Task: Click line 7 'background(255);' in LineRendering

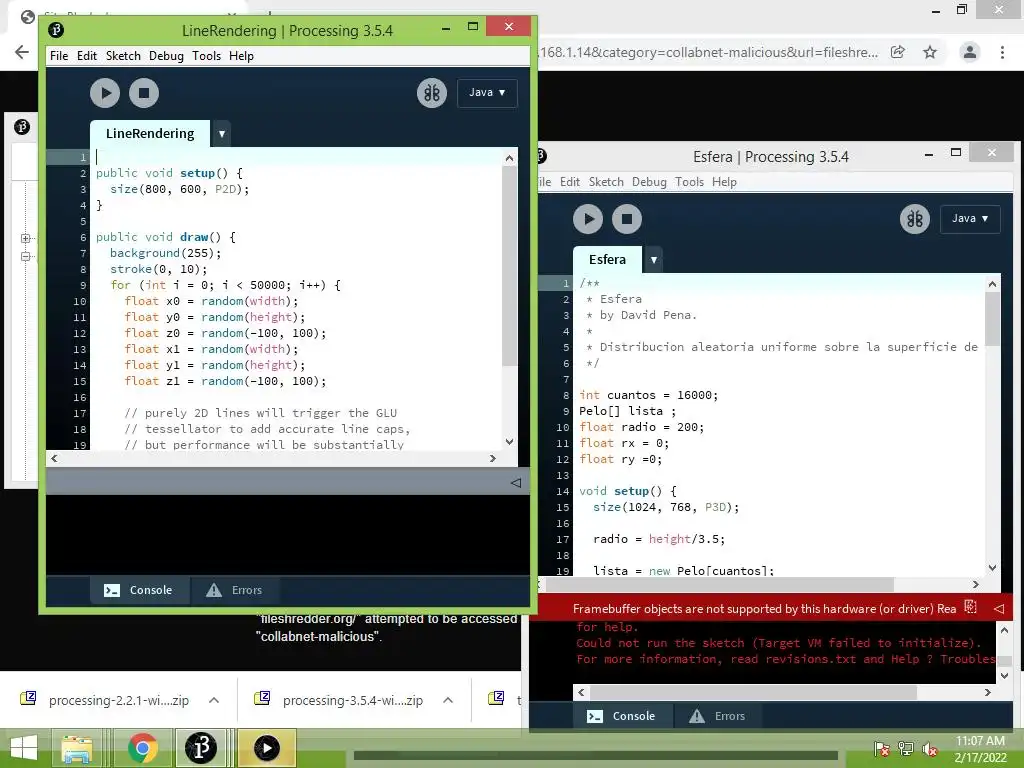Action: pos(165,253)
